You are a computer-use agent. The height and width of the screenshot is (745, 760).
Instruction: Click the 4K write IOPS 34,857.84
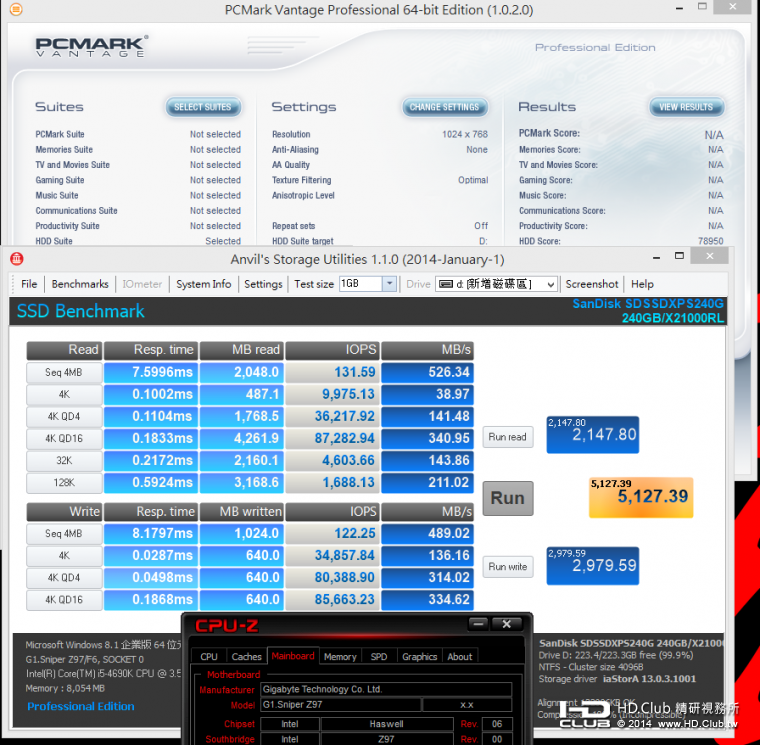[x=332, y=555]
